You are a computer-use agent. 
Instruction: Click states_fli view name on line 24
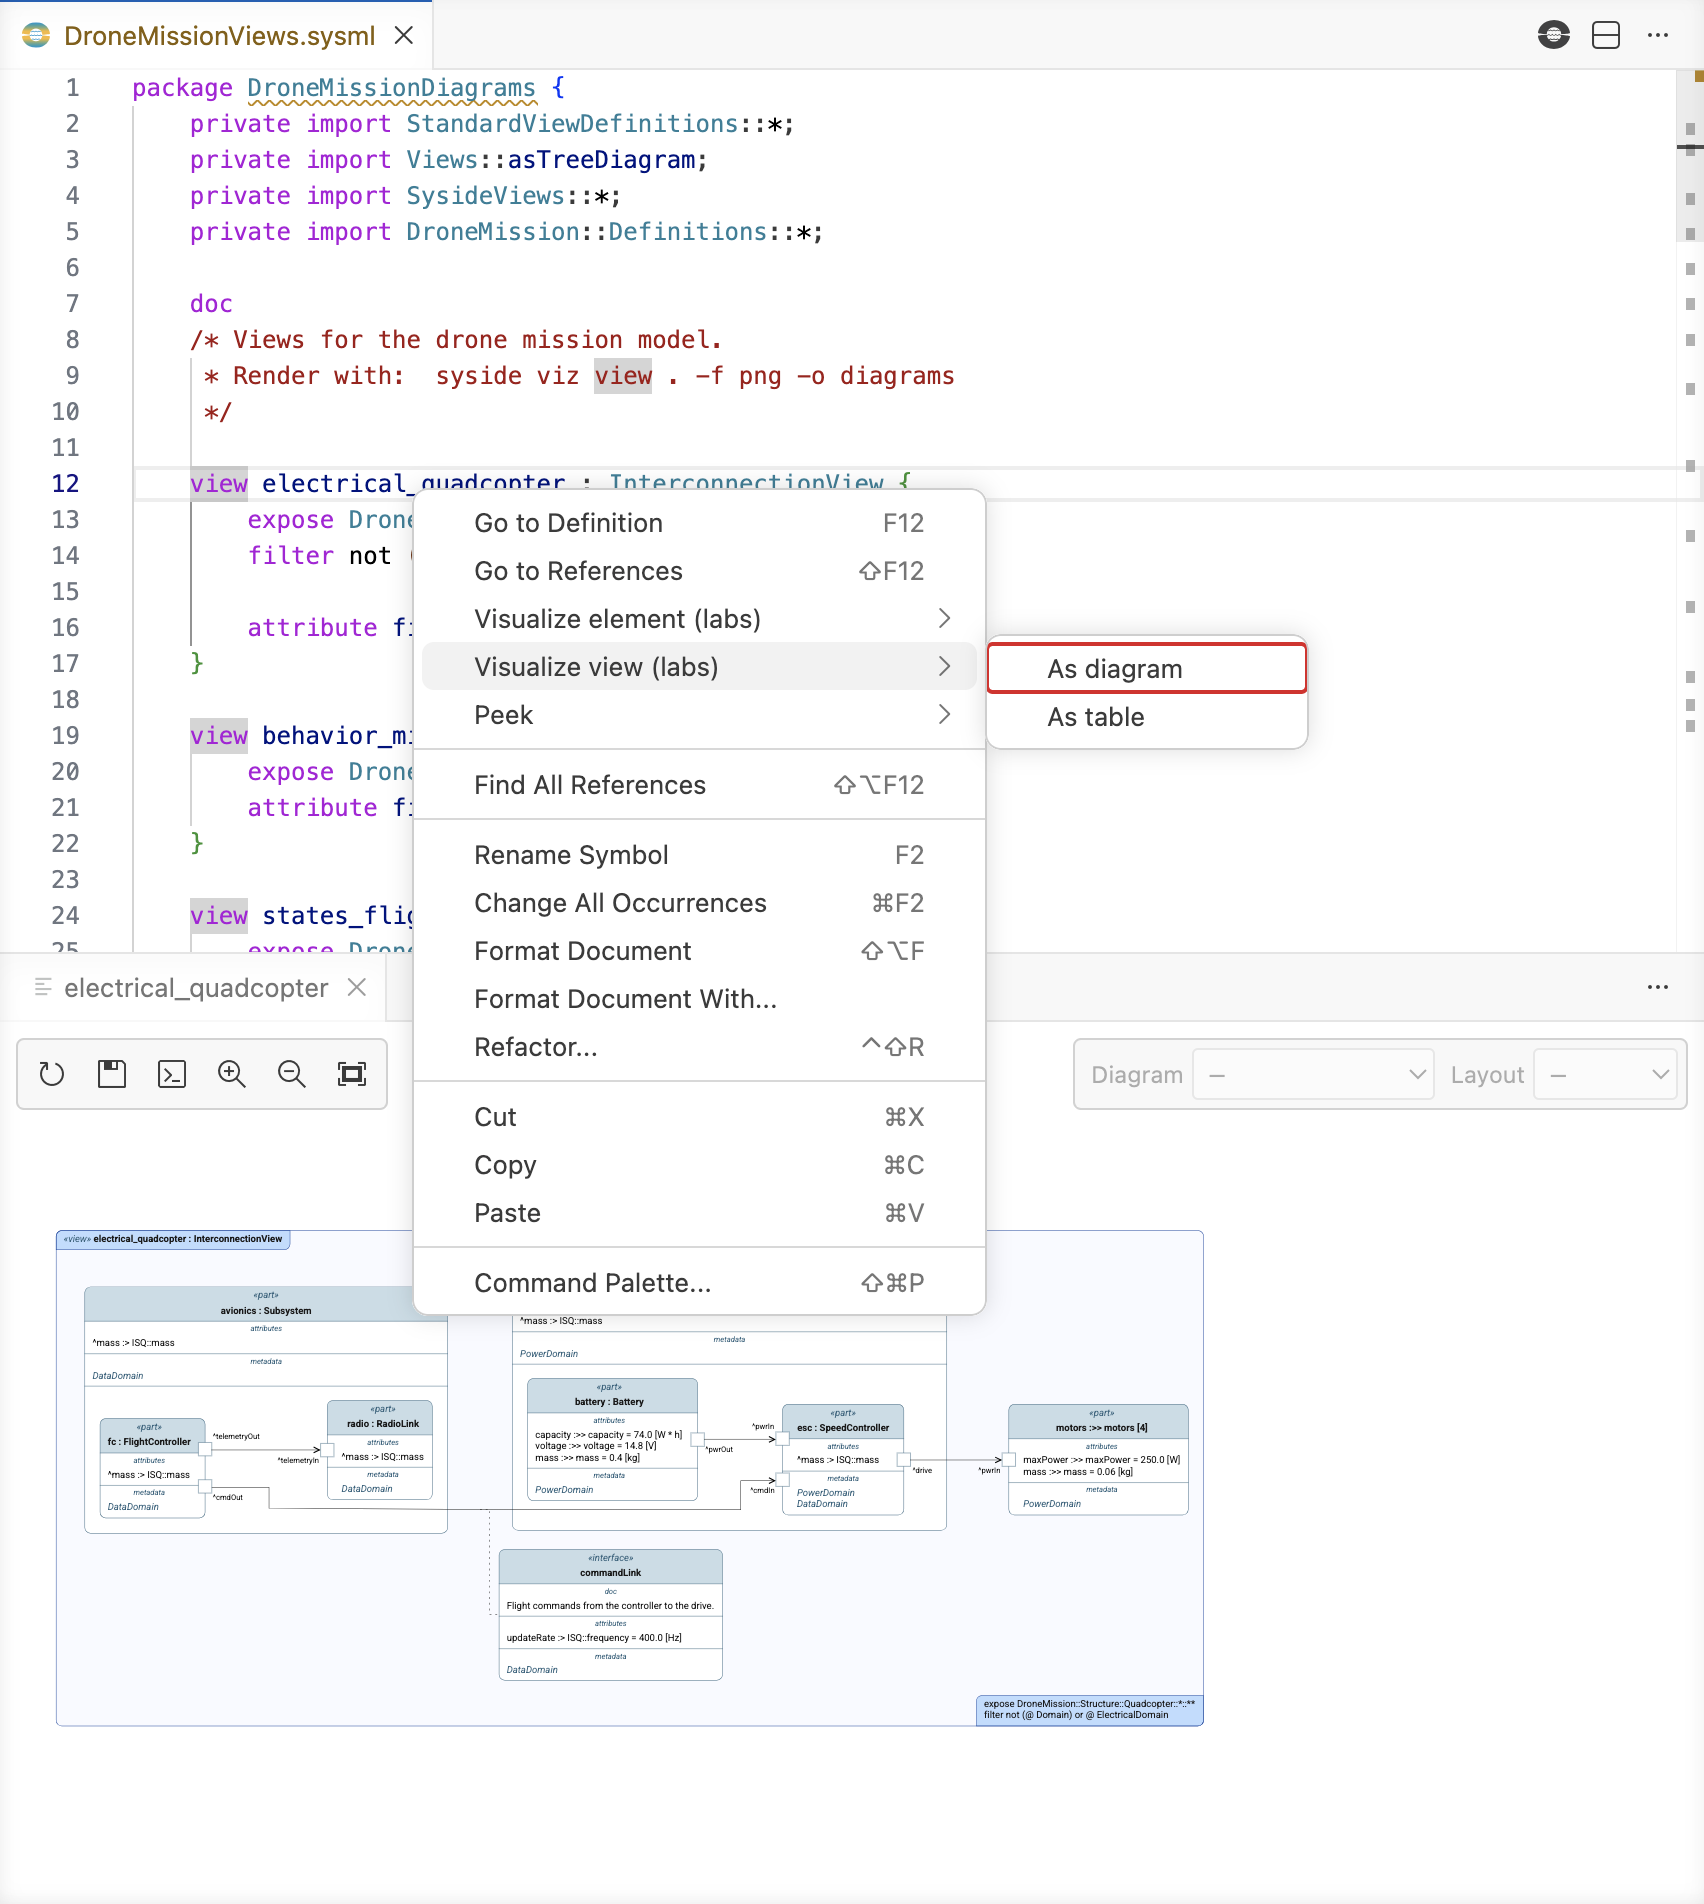337,916
